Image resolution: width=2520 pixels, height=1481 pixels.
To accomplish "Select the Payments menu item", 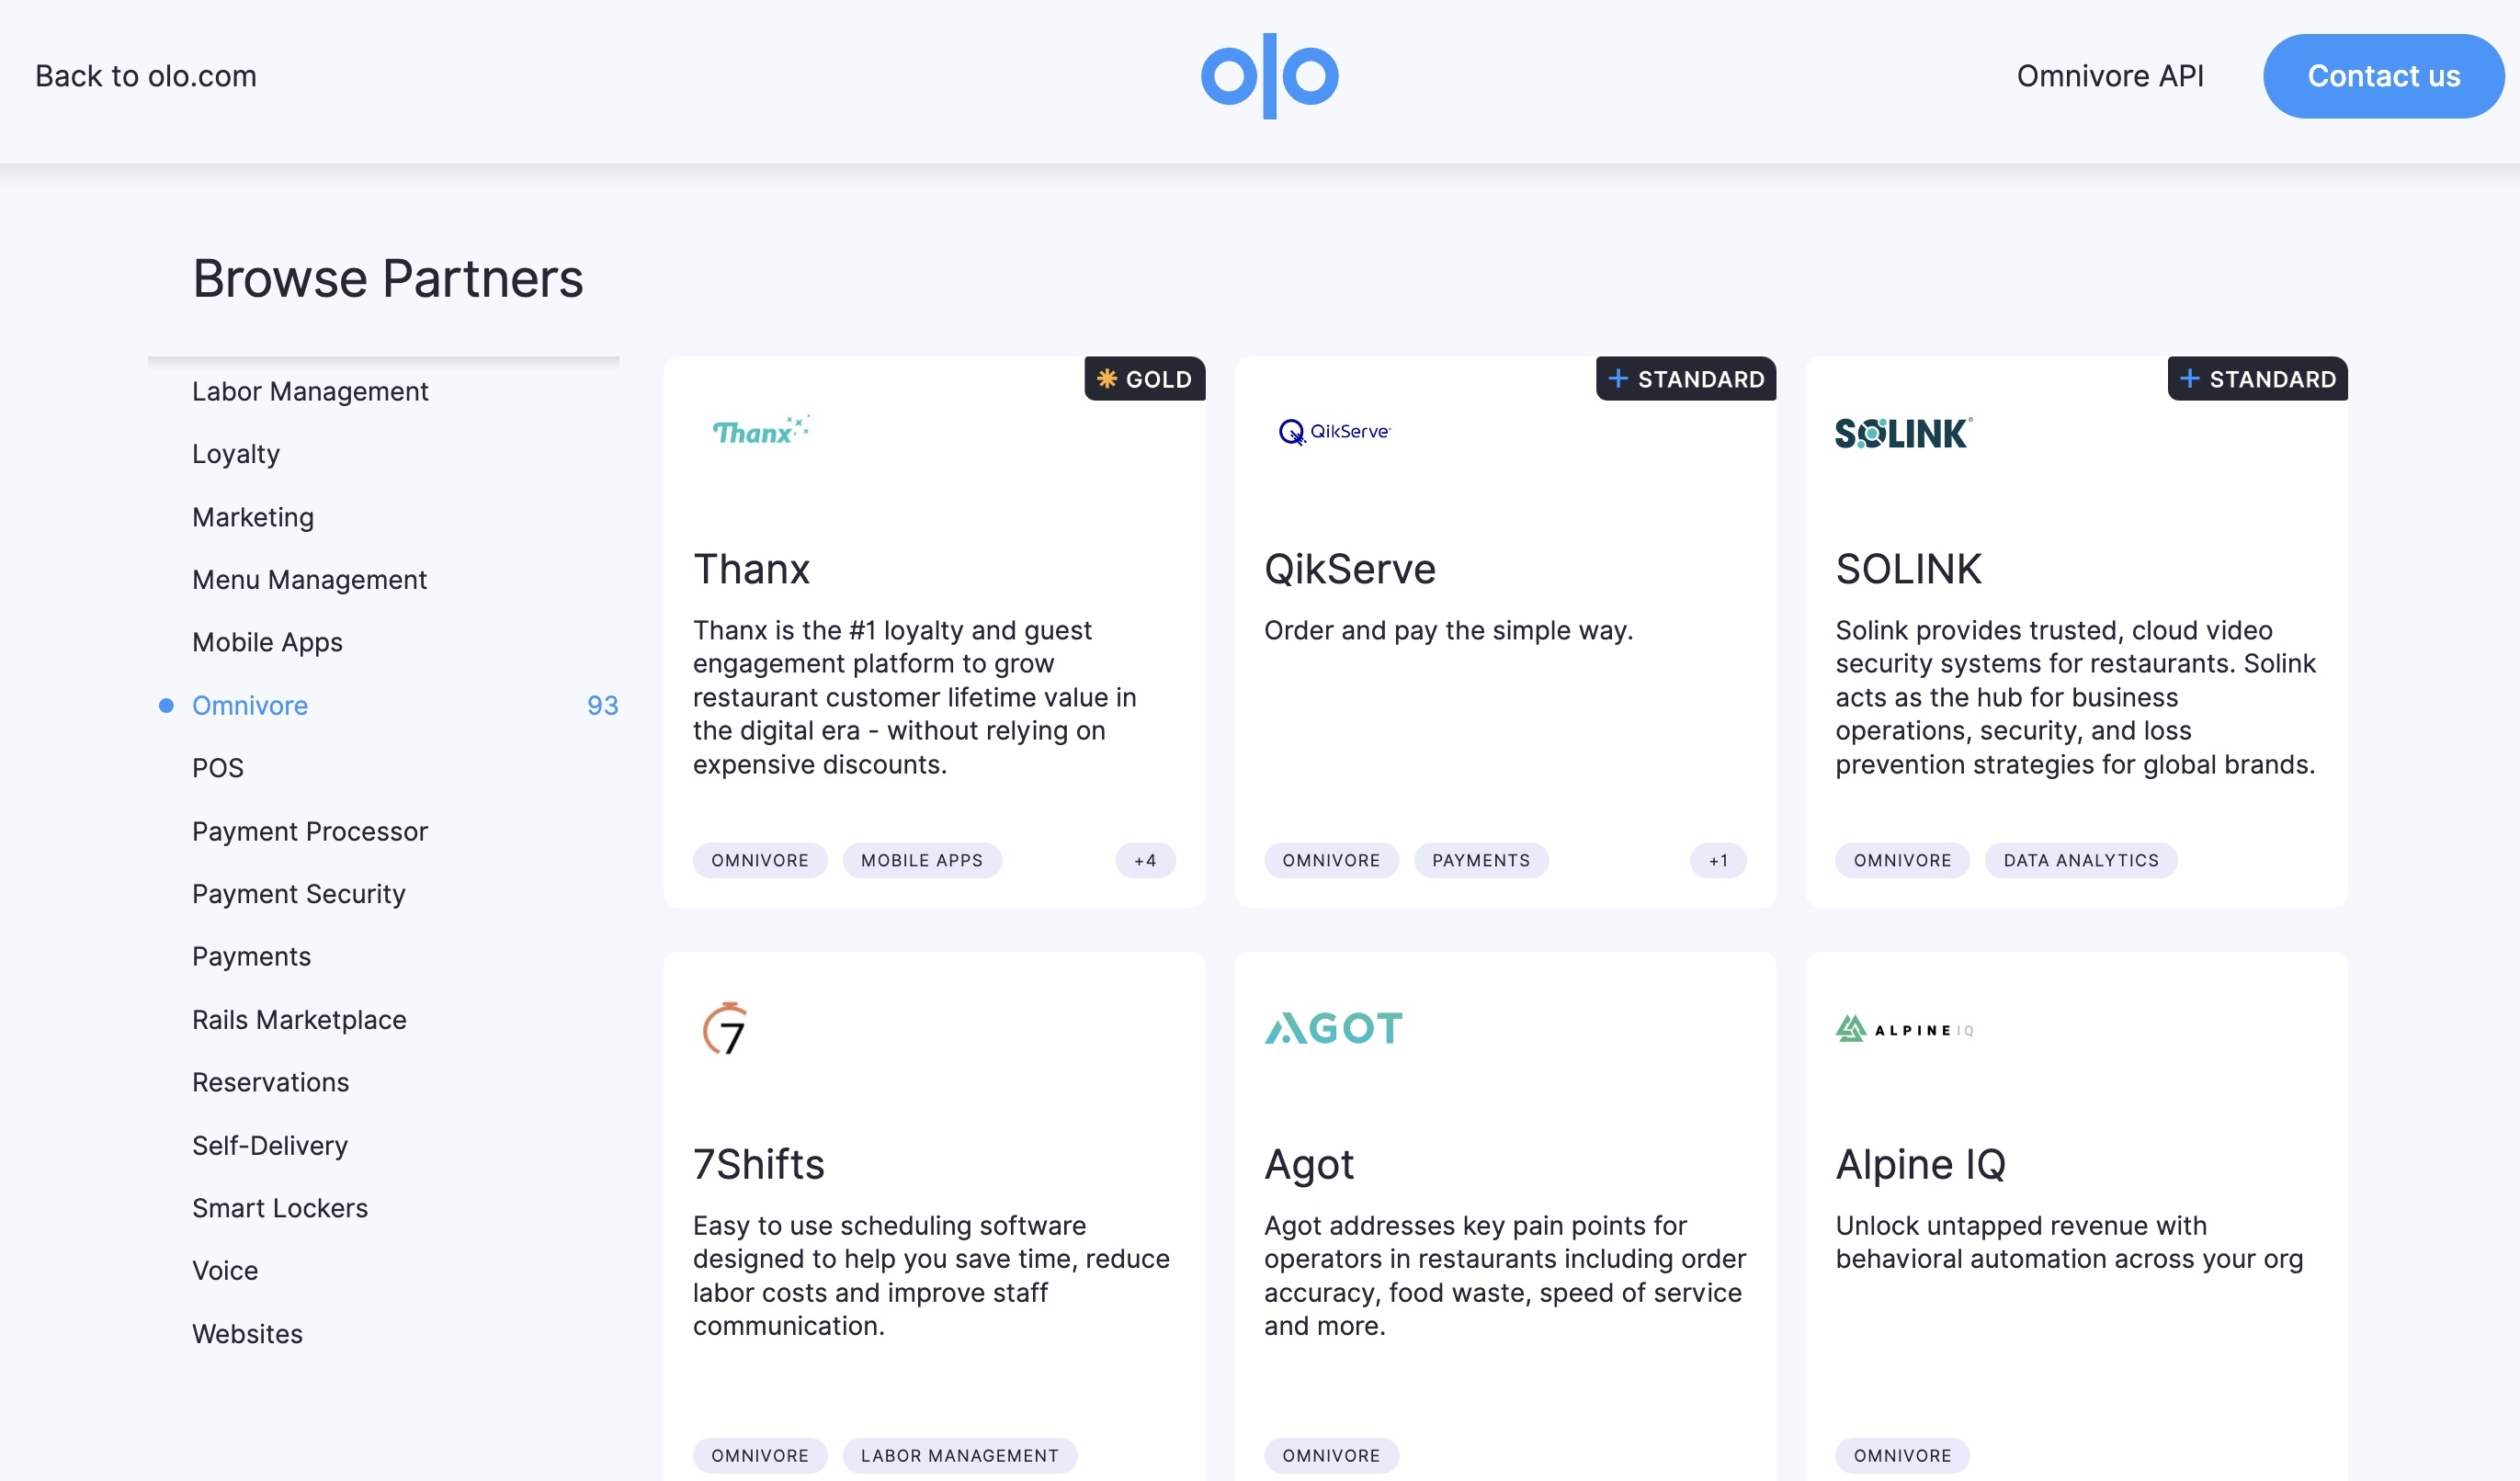I will [x=250, y=954].
